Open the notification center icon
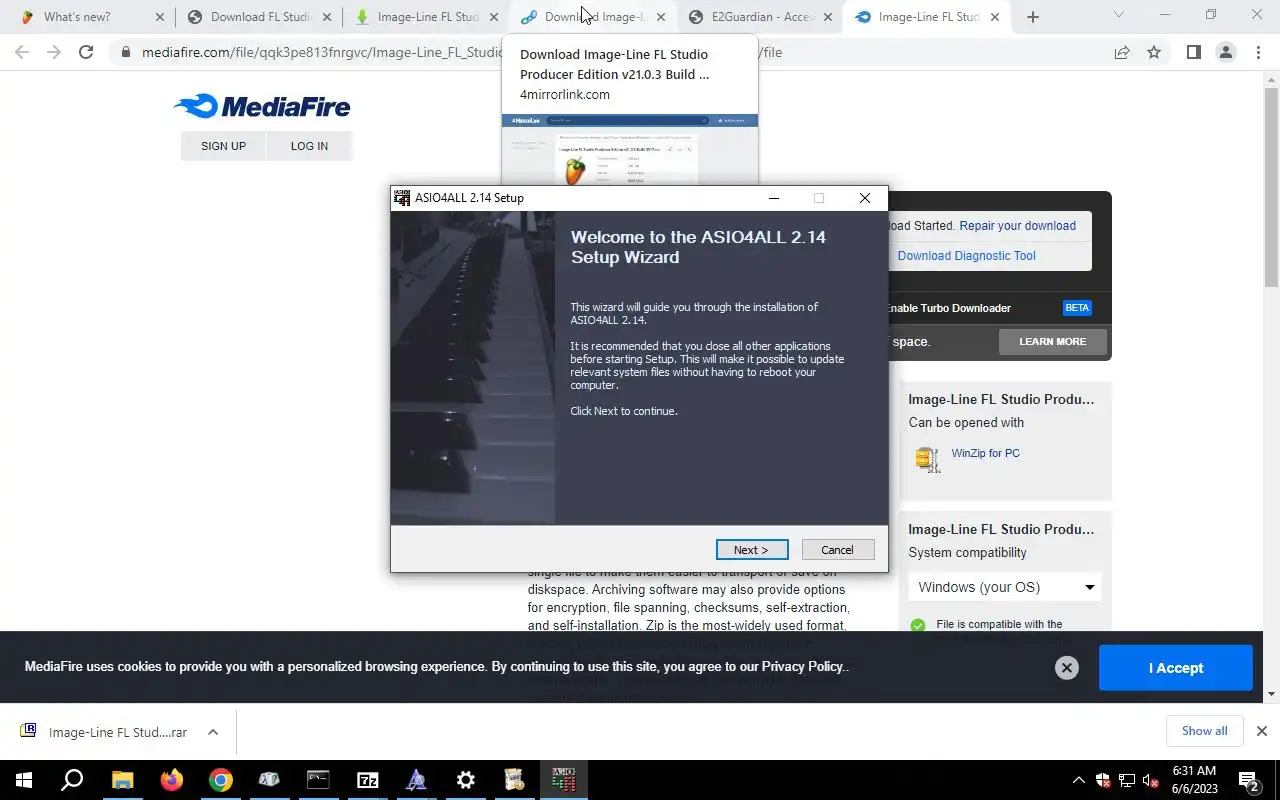The image size is (1280, 800). coord(1249,780)
